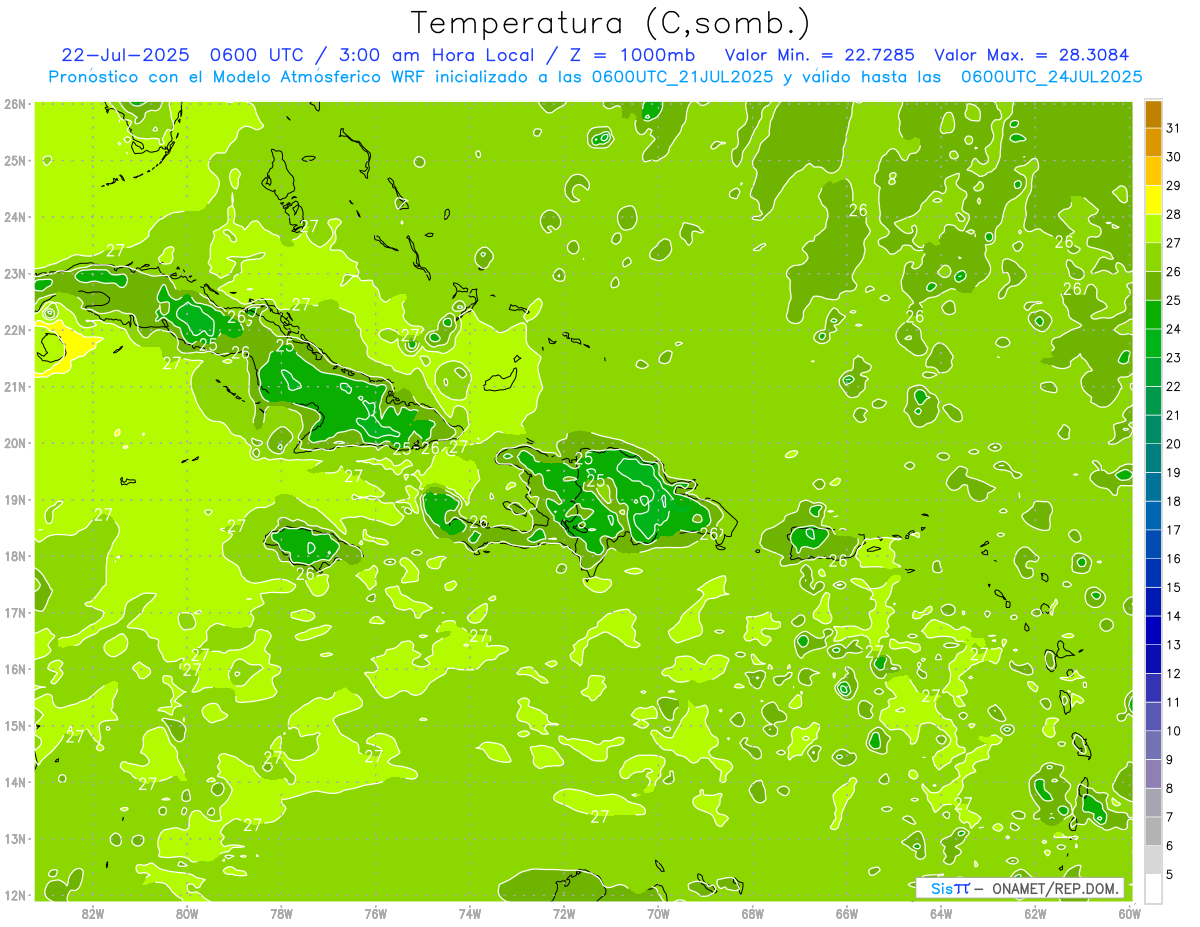Select the date '22-Jul-2025' in the header

point(124,55)
